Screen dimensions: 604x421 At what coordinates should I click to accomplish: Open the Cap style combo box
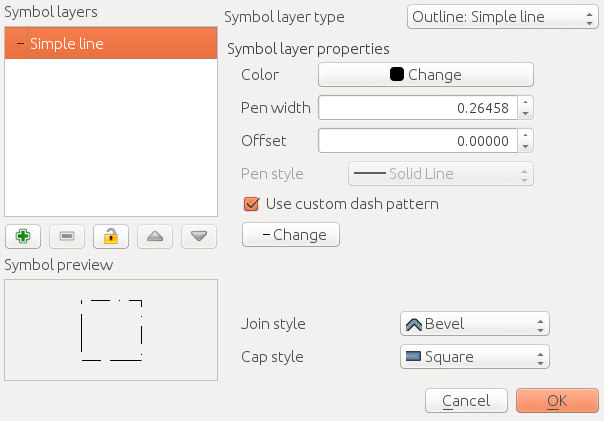click(x=475, y=357)
